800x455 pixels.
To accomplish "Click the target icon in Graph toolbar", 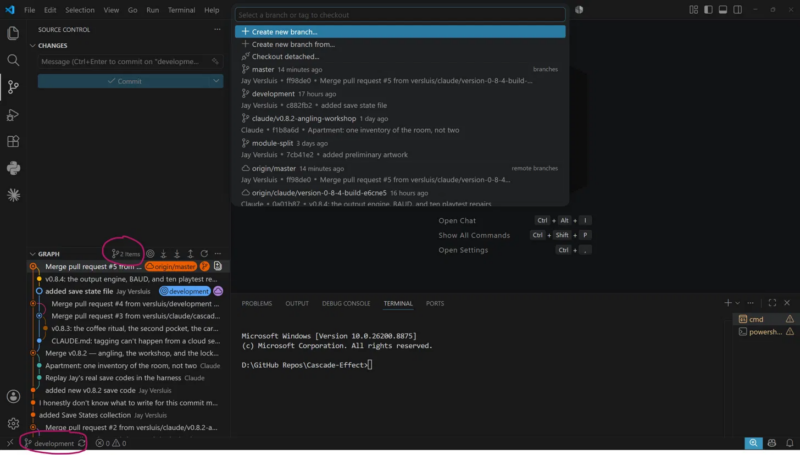I will (150, 254).
